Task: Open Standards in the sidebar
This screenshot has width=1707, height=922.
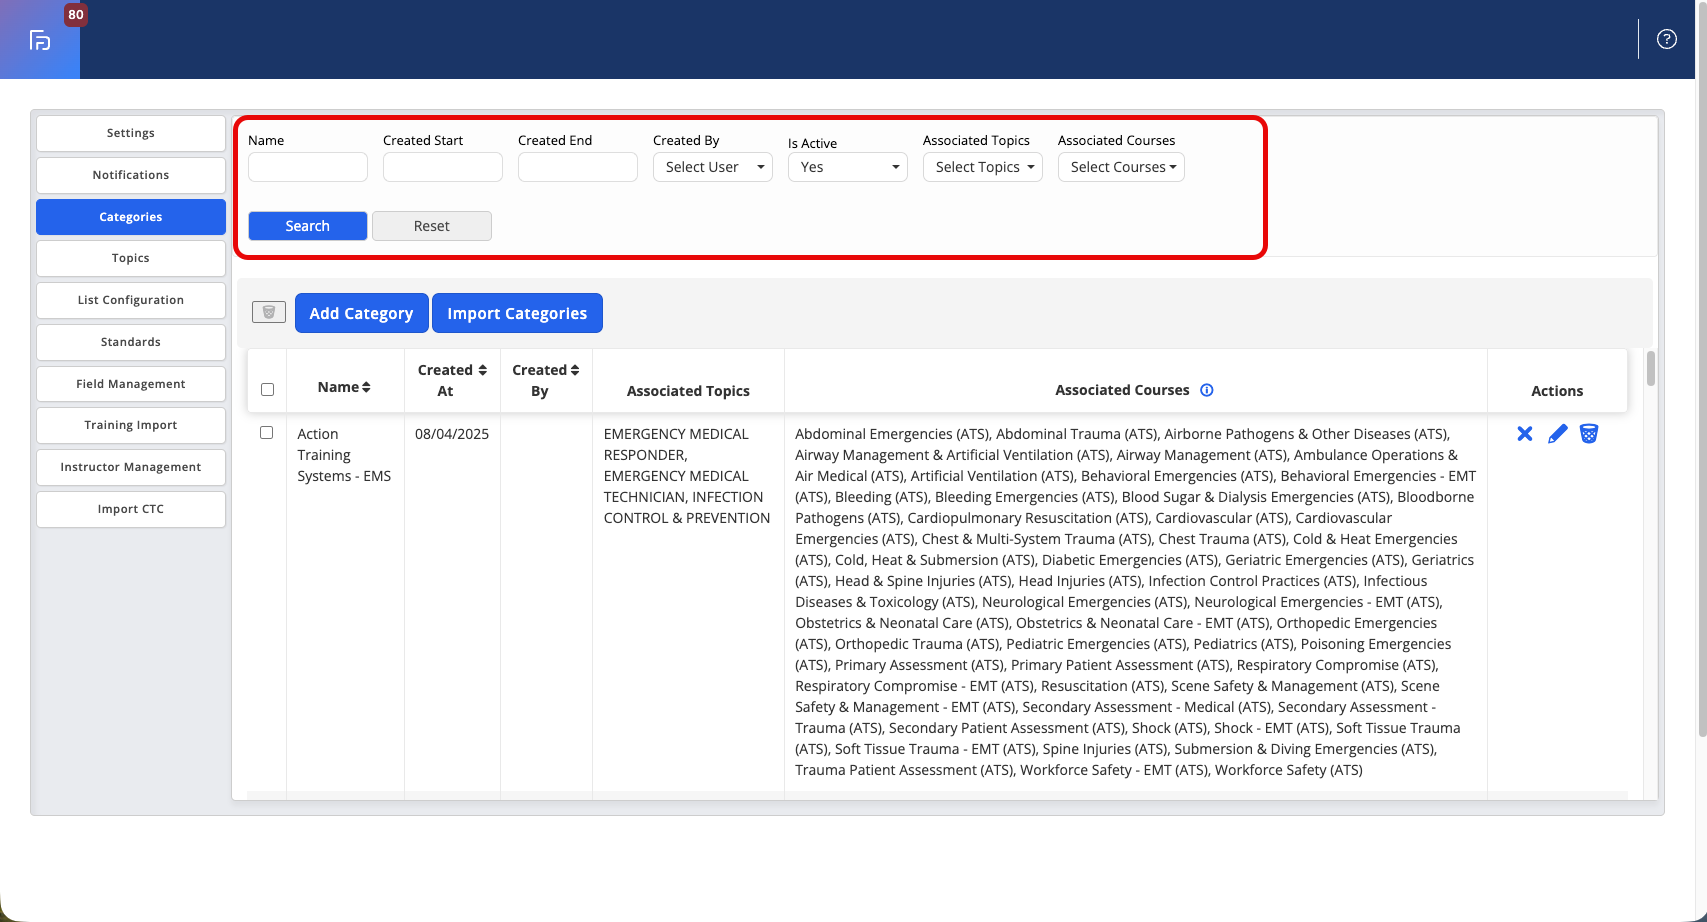Action: (131, 342)
